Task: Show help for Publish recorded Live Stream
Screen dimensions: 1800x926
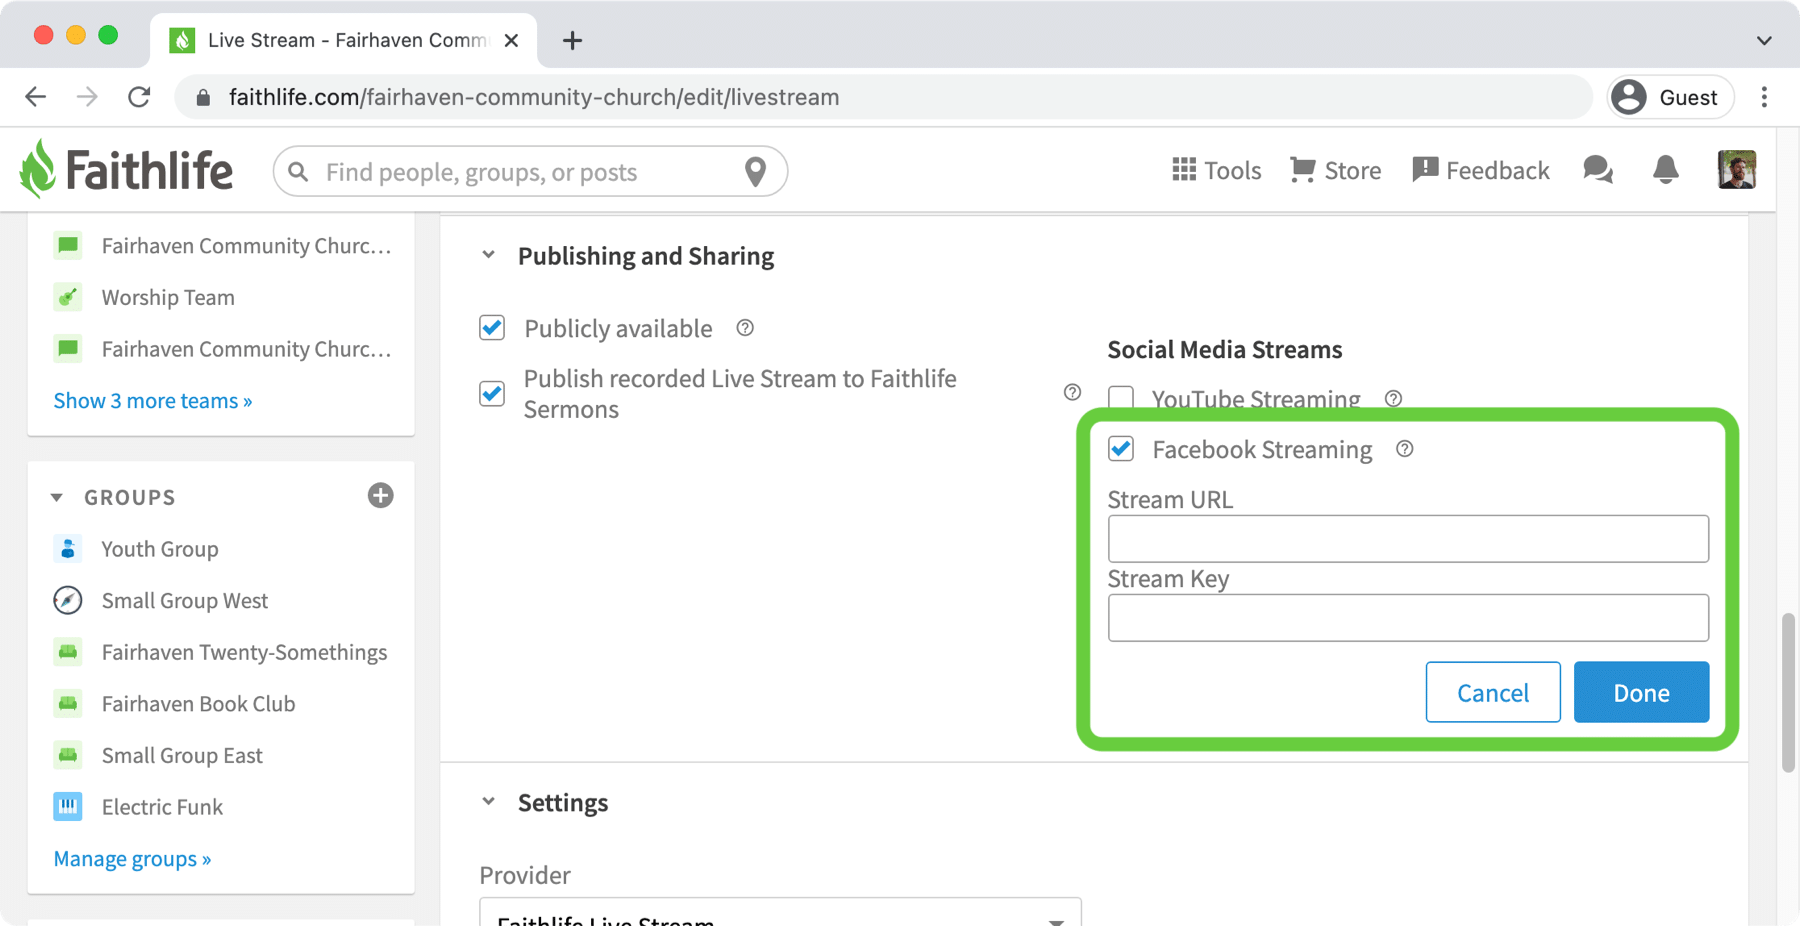Action: (x=1072, y=392)
